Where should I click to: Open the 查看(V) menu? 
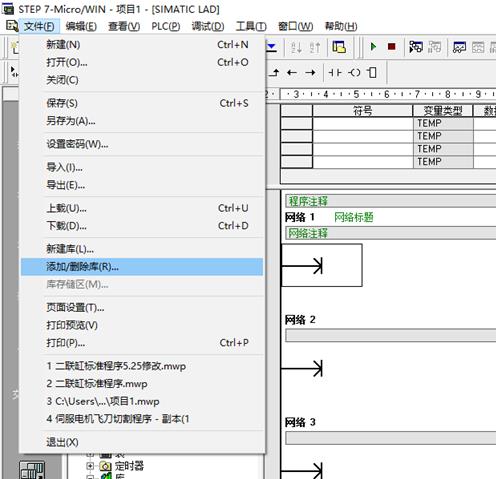124,26
